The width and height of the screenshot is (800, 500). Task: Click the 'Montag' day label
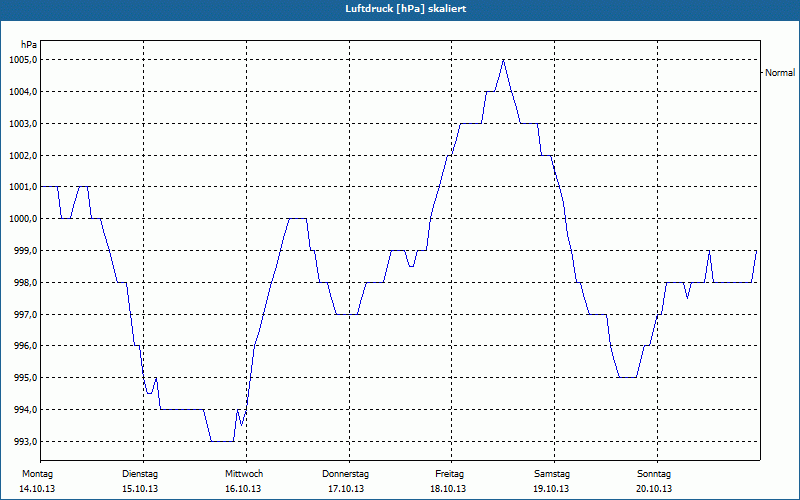[x=37, y=474]
